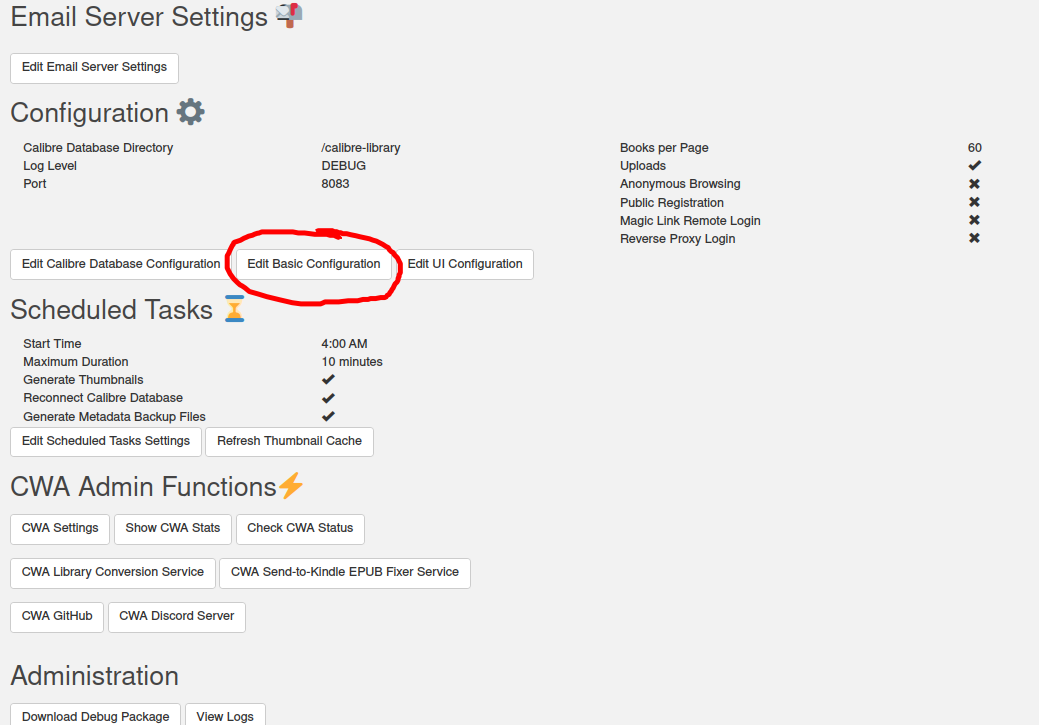The width and height of the screenshot is (1039, 725).
Task: Click the "Calibre Database Directory" label
Action: point(98,148)
